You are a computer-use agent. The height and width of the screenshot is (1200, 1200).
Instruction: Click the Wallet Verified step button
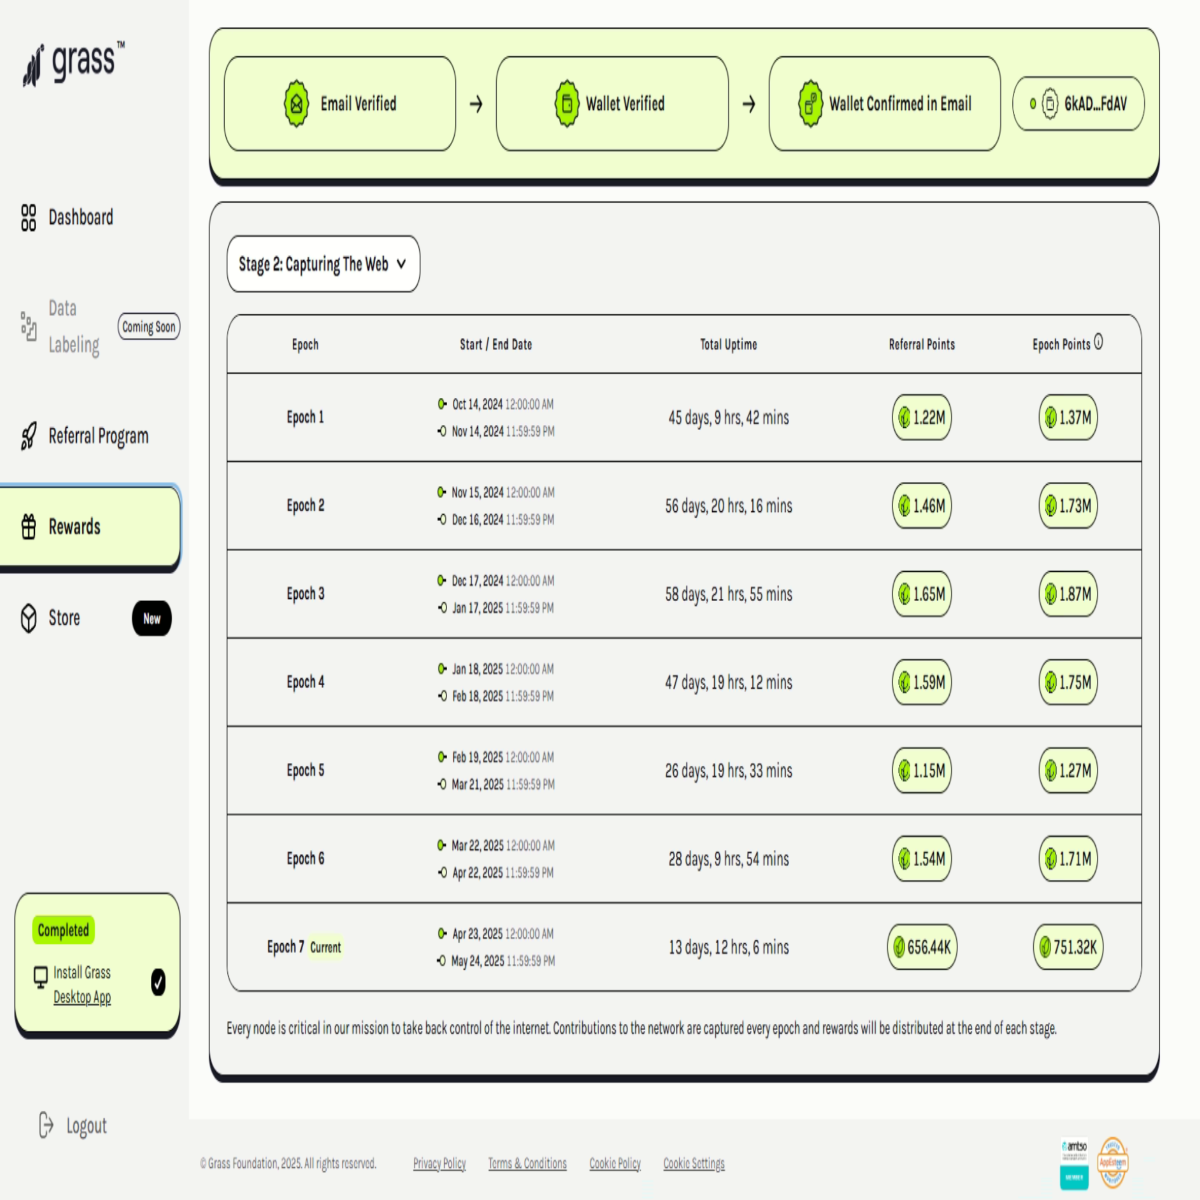pos(612,104)
